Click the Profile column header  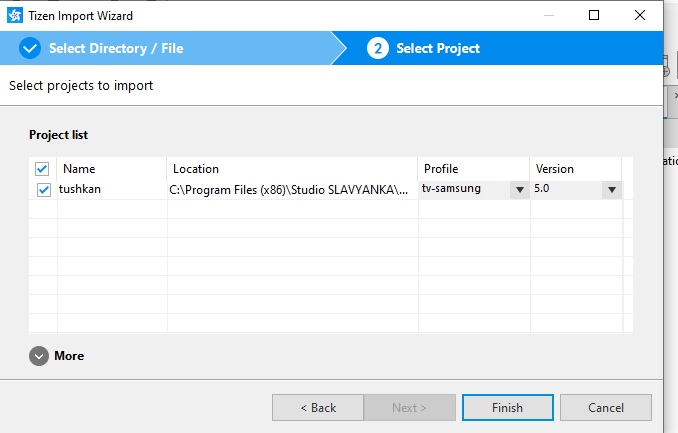click(474, 169)
